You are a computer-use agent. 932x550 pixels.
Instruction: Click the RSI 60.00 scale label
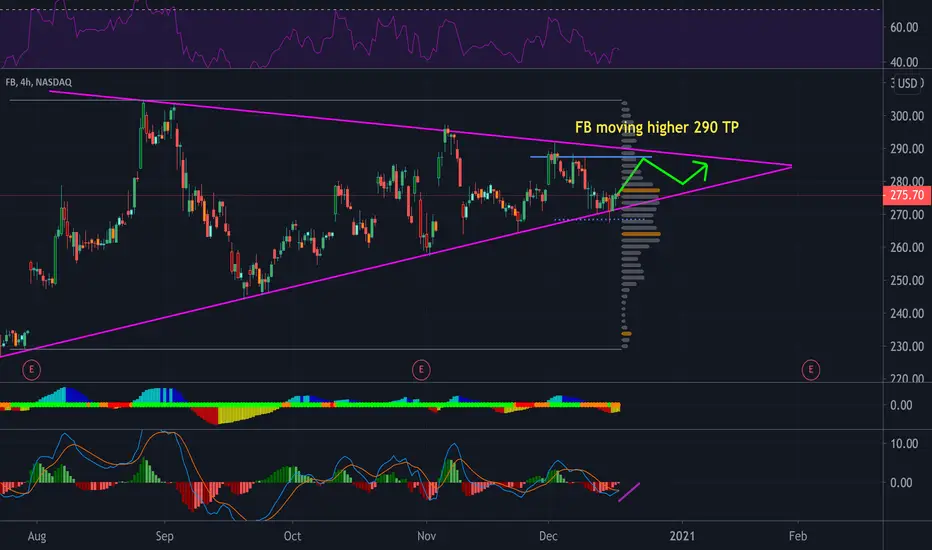pyautogui.click(x=904, y=27)
